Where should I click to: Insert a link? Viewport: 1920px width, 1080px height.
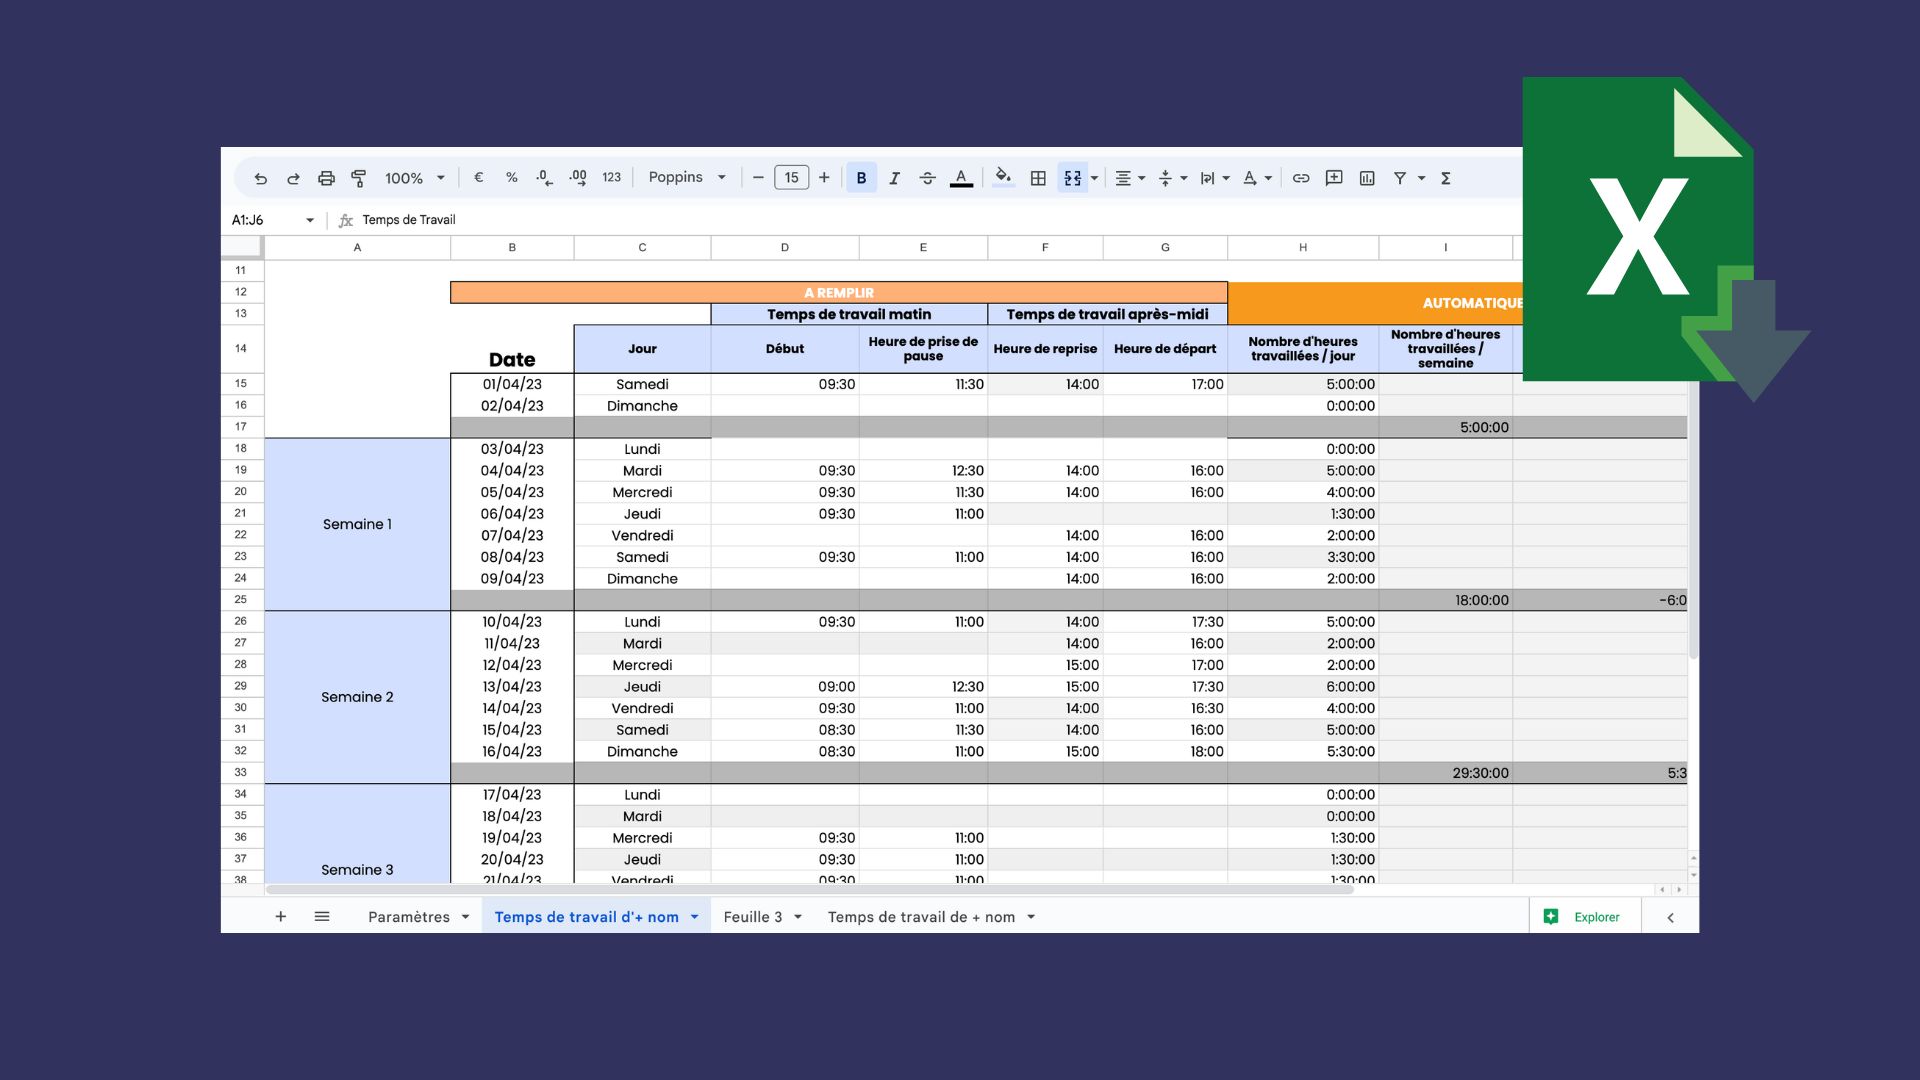pos(1301,177)
